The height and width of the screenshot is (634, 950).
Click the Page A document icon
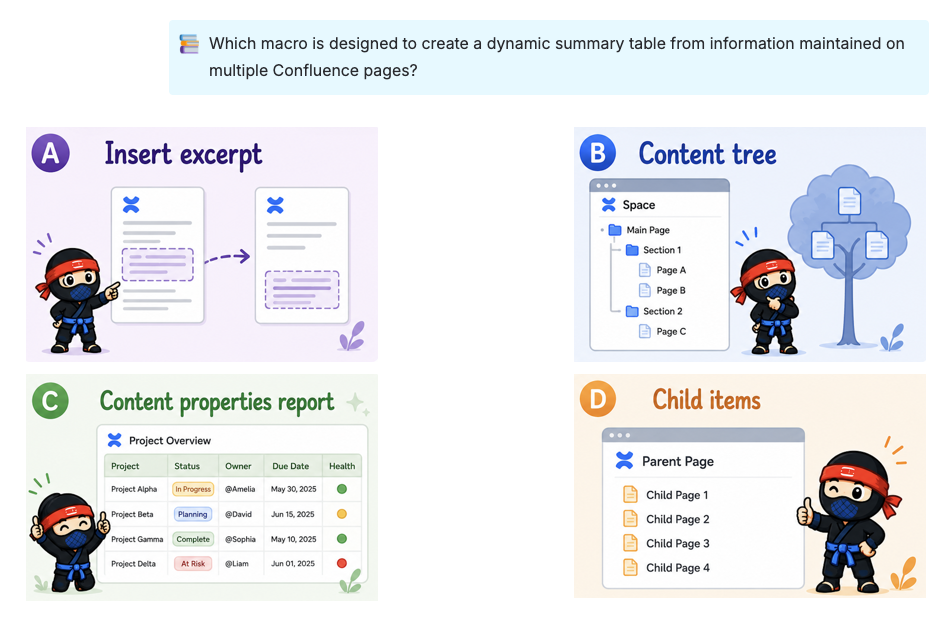tap(645, 270)
